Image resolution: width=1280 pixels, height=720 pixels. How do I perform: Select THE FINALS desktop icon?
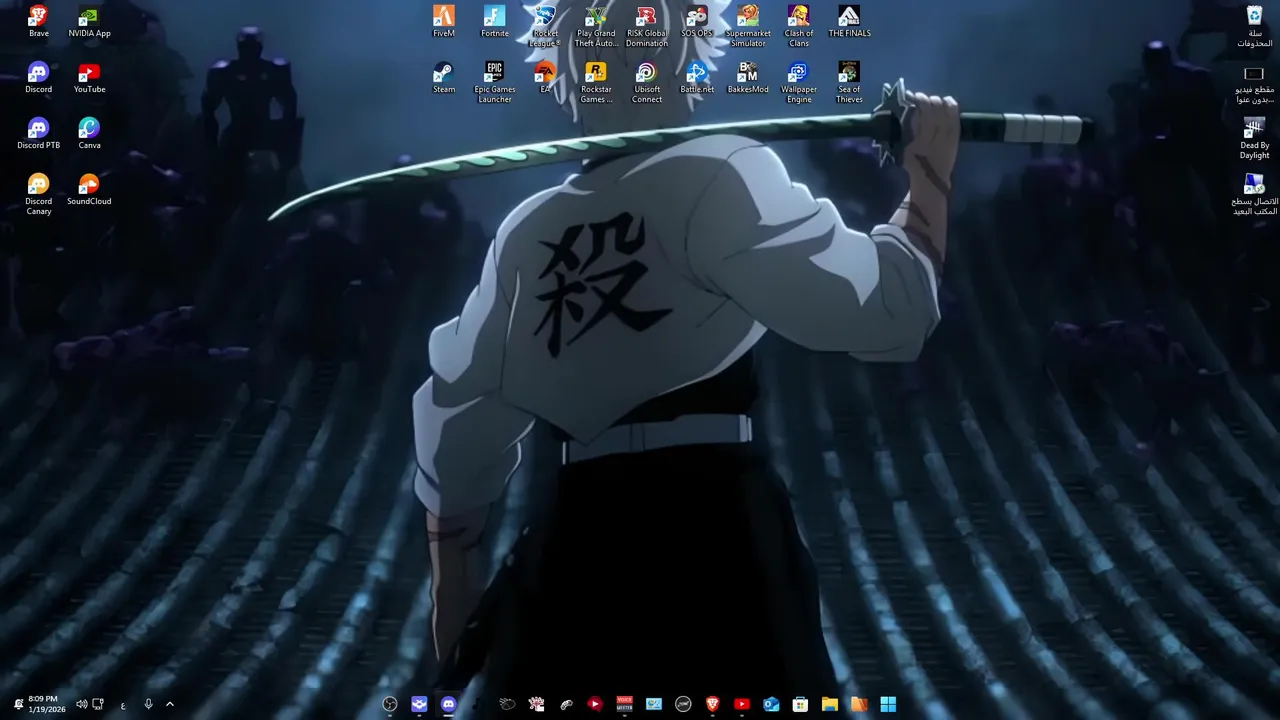[x=849, y=22]
